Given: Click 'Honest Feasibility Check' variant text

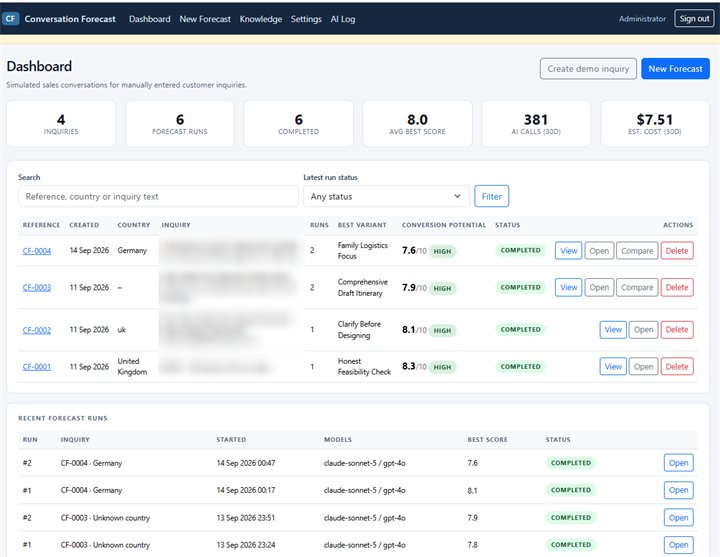Looking at the screenshot, I should point(364,366).
